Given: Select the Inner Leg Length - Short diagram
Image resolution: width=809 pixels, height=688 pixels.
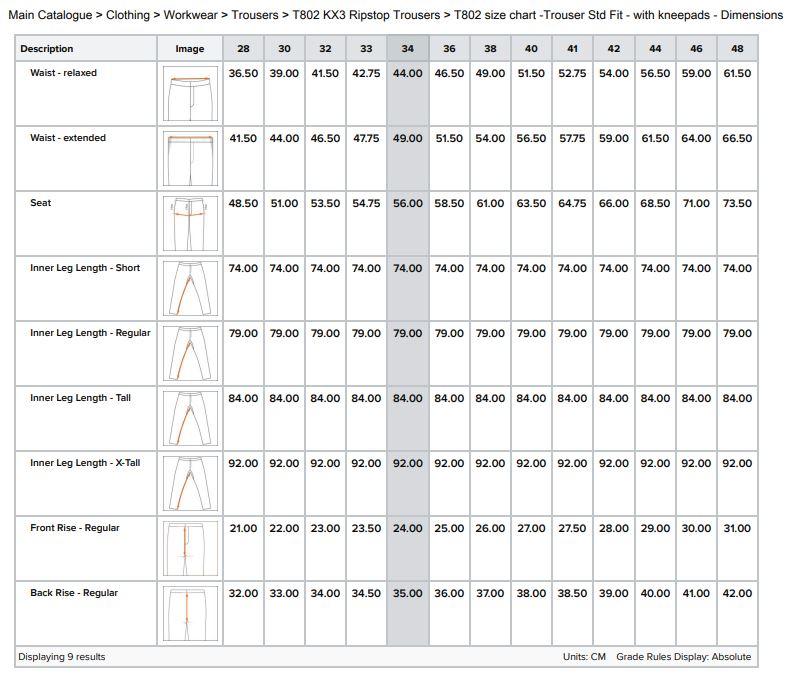Looking at the screenshot, I should [189, 288].
